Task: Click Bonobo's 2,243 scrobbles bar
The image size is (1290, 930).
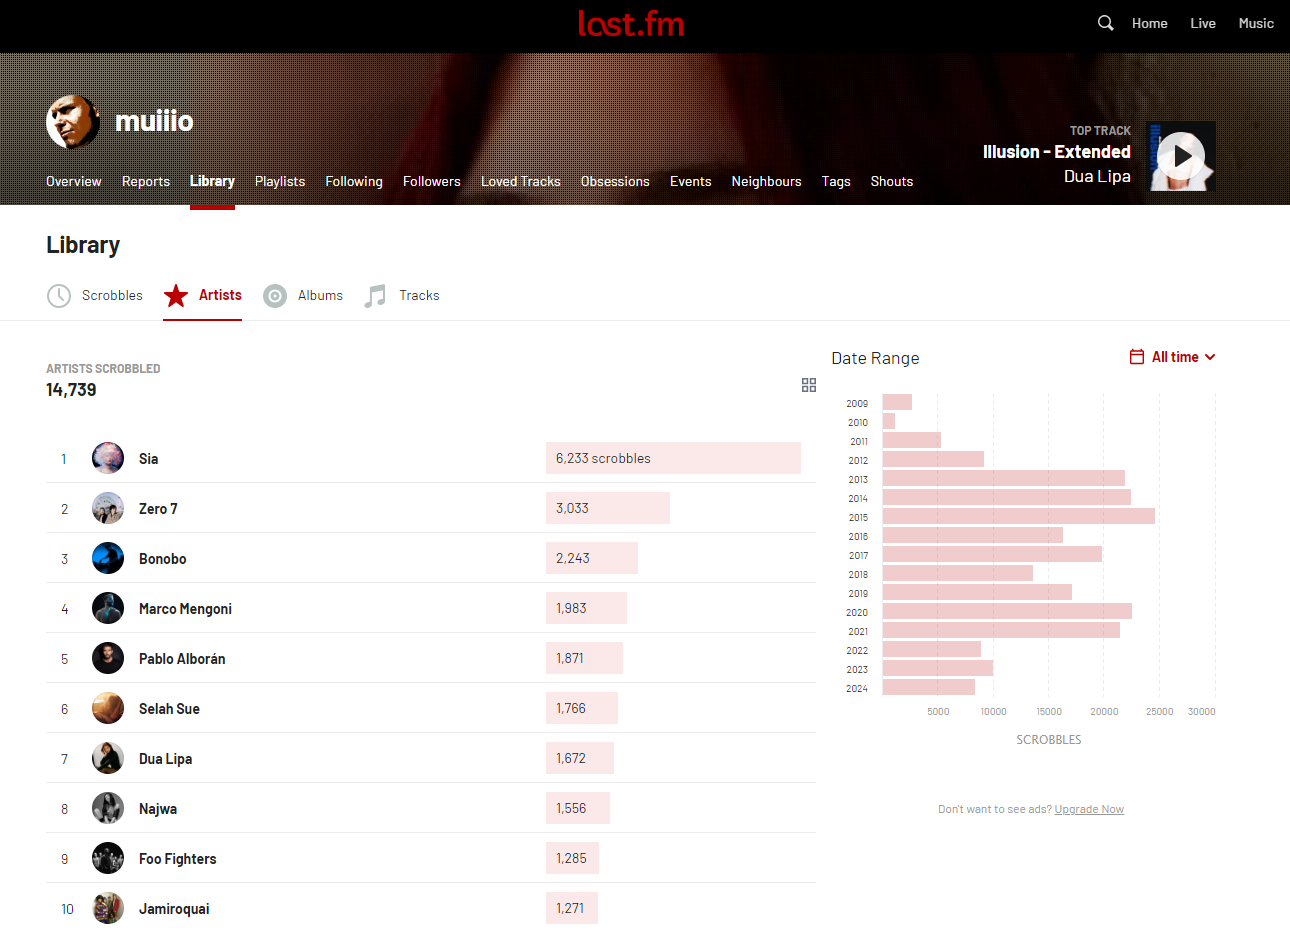Action: tap(592, 558)
